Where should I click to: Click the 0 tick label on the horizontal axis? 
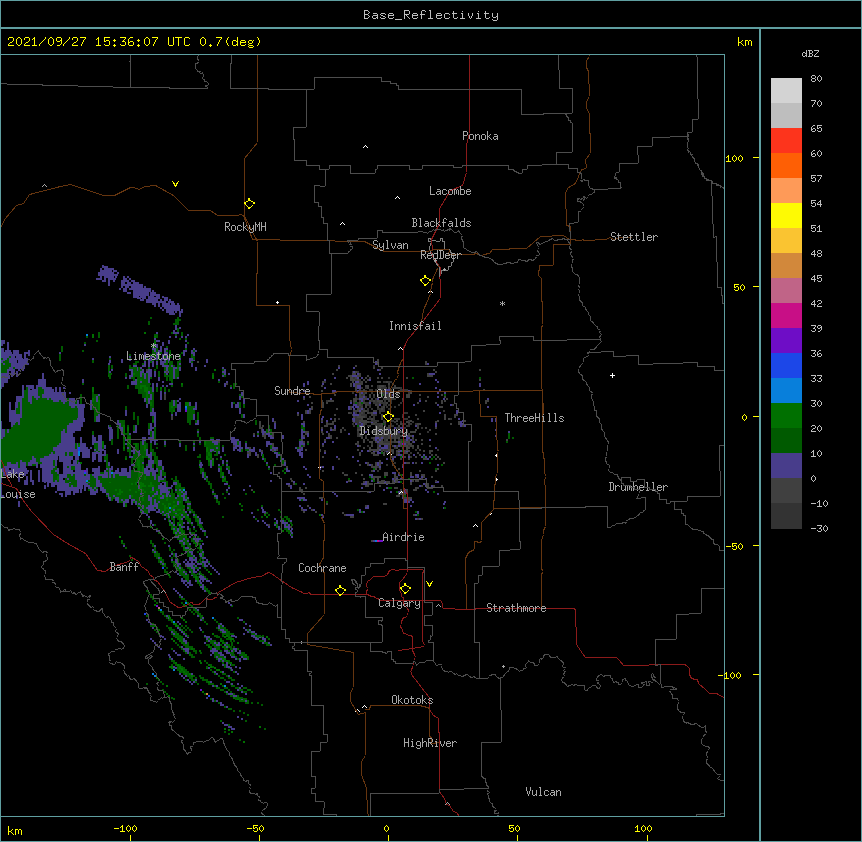[386, 828]
